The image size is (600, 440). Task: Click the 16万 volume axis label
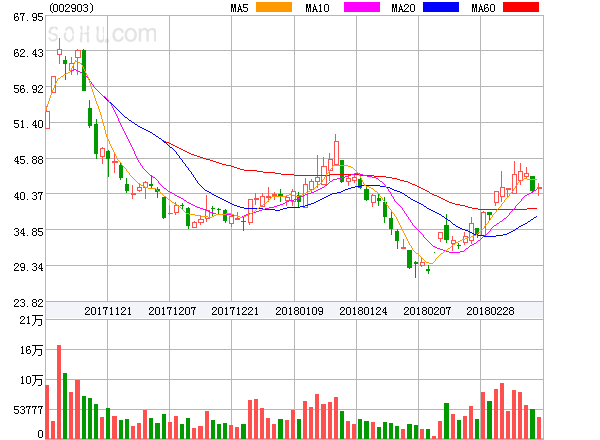31,350
